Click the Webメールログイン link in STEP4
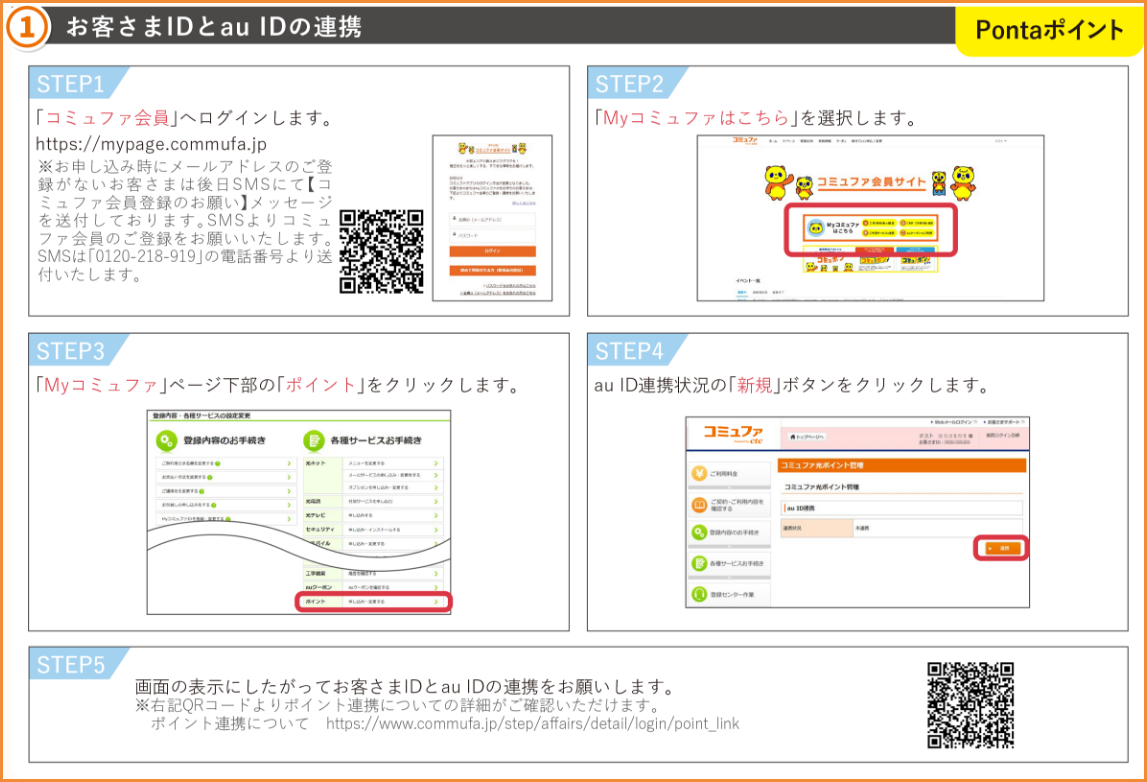Viewport: 1147px width, 782px height. click(953, 422)
